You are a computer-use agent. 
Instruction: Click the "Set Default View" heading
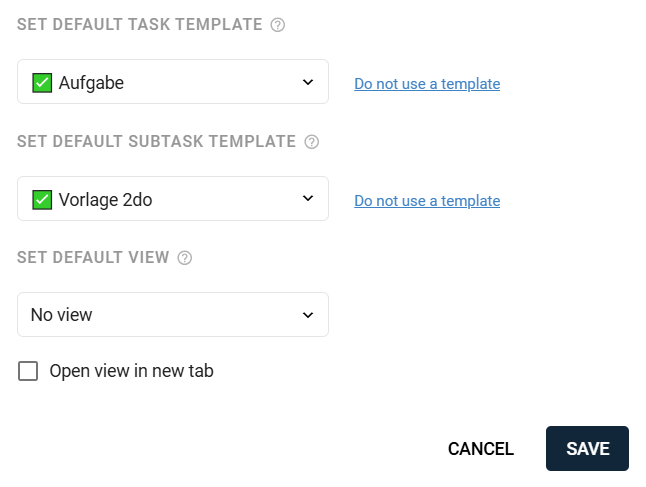[93, 258]
